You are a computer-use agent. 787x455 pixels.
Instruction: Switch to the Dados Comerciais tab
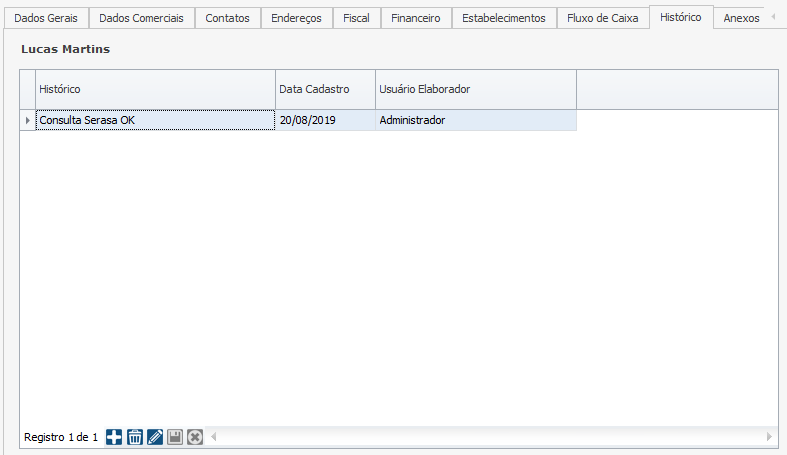coord(141,18)
